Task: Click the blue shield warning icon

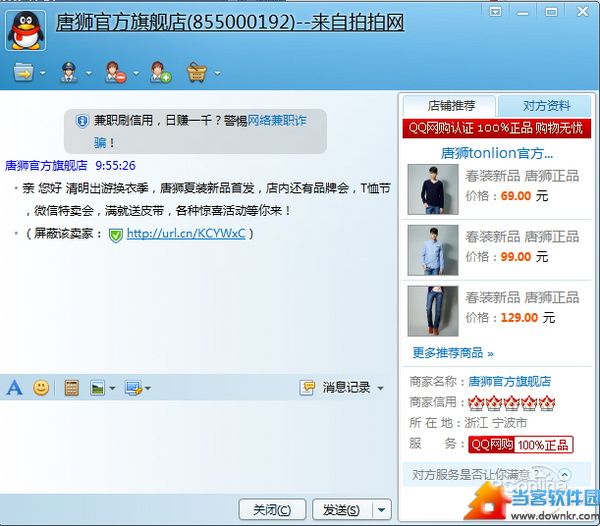Action: [82, 121]
